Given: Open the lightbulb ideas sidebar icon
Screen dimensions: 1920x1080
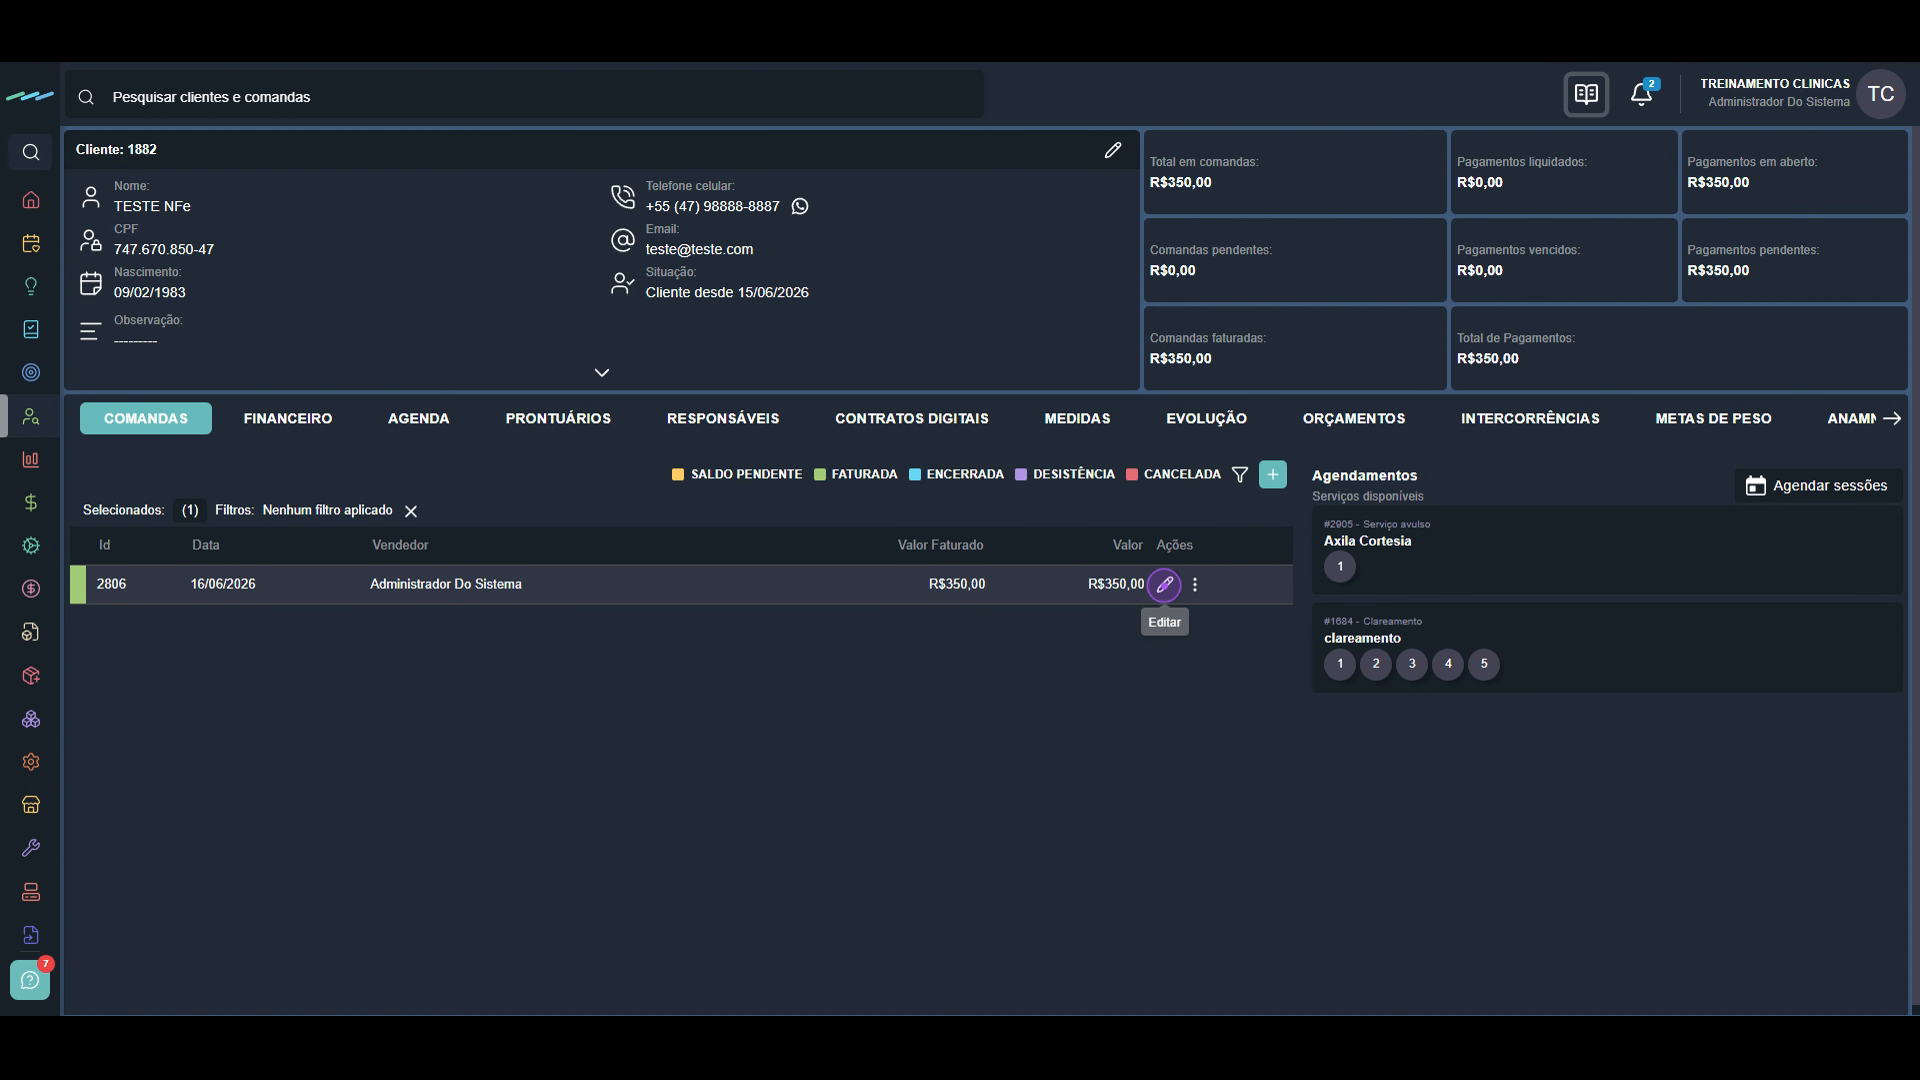Looking at the screenshot, I should point(31,286).
